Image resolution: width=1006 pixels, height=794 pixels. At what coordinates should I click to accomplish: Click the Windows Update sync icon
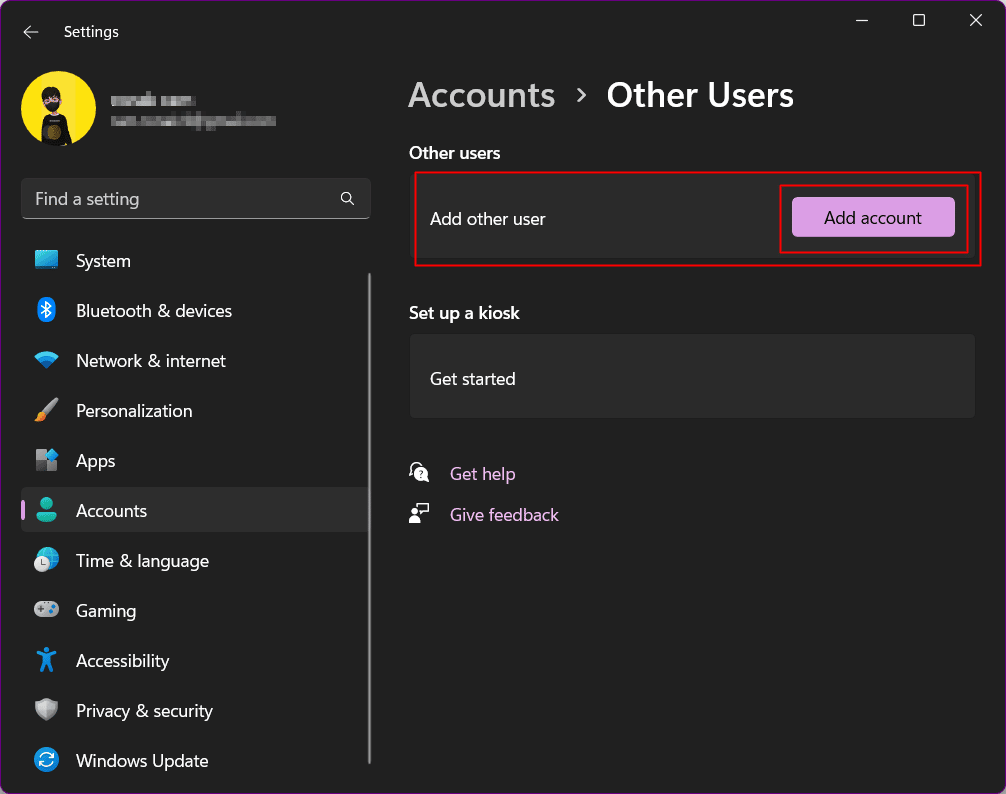46,760
